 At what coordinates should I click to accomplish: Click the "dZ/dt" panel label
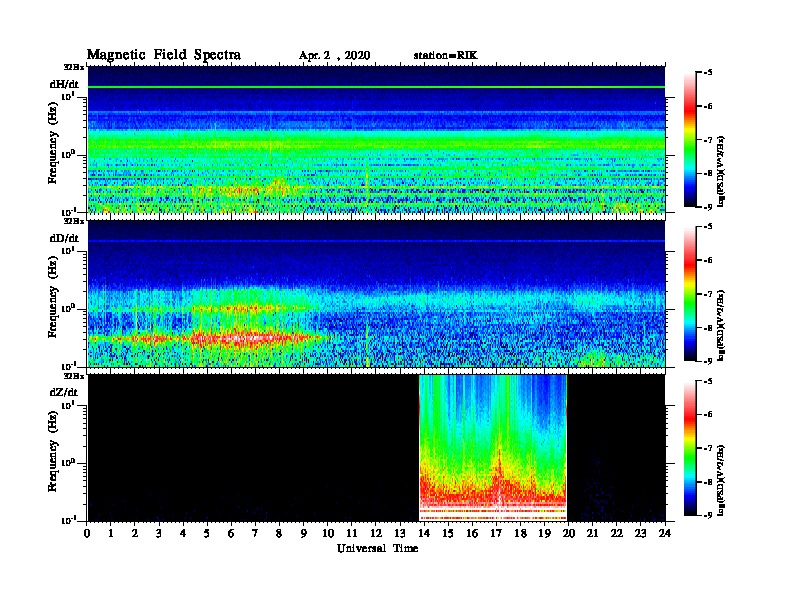point(64,392)
